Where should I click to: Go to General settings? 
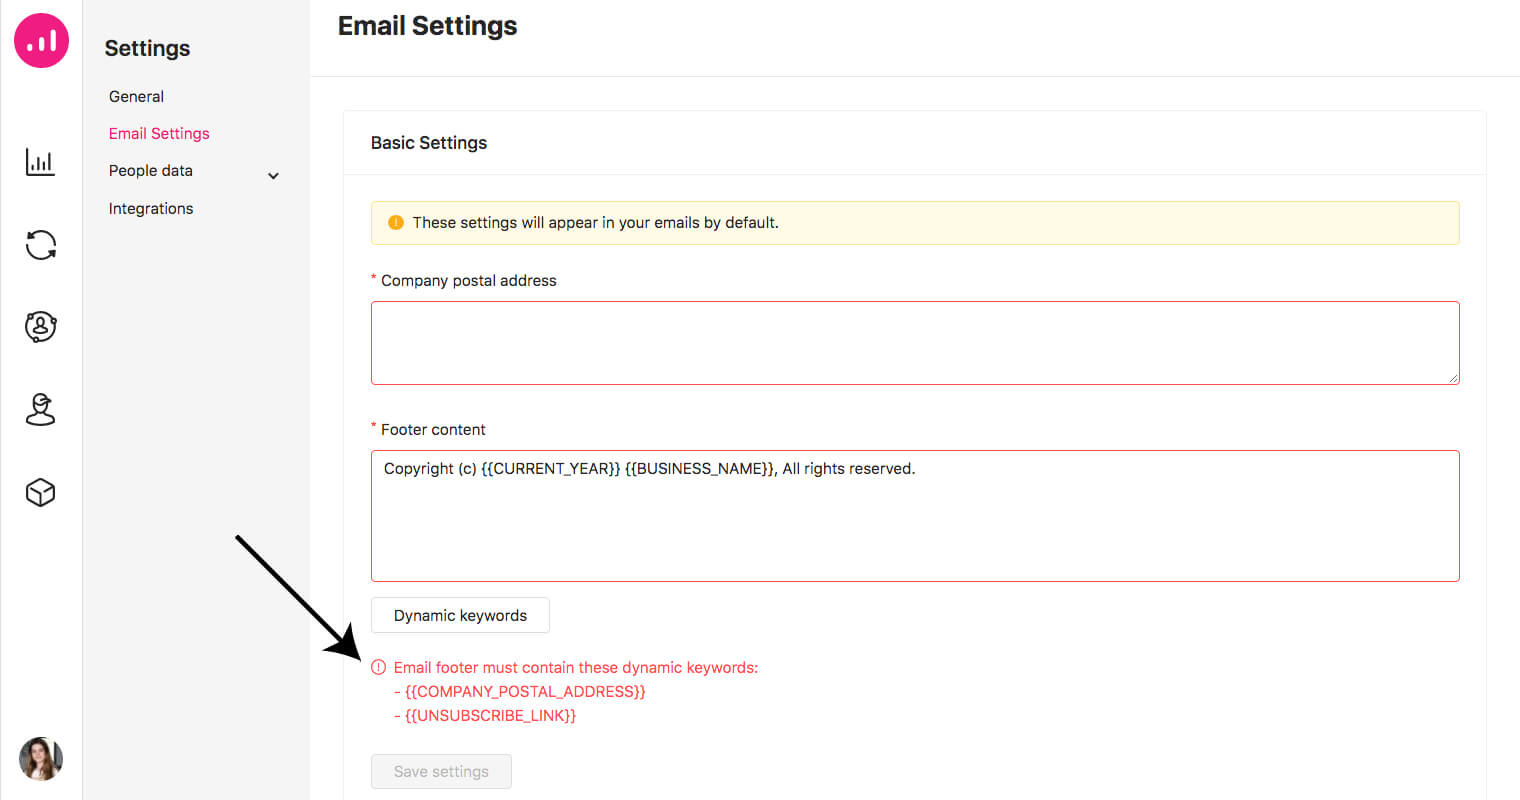click(x=136, y=97)
